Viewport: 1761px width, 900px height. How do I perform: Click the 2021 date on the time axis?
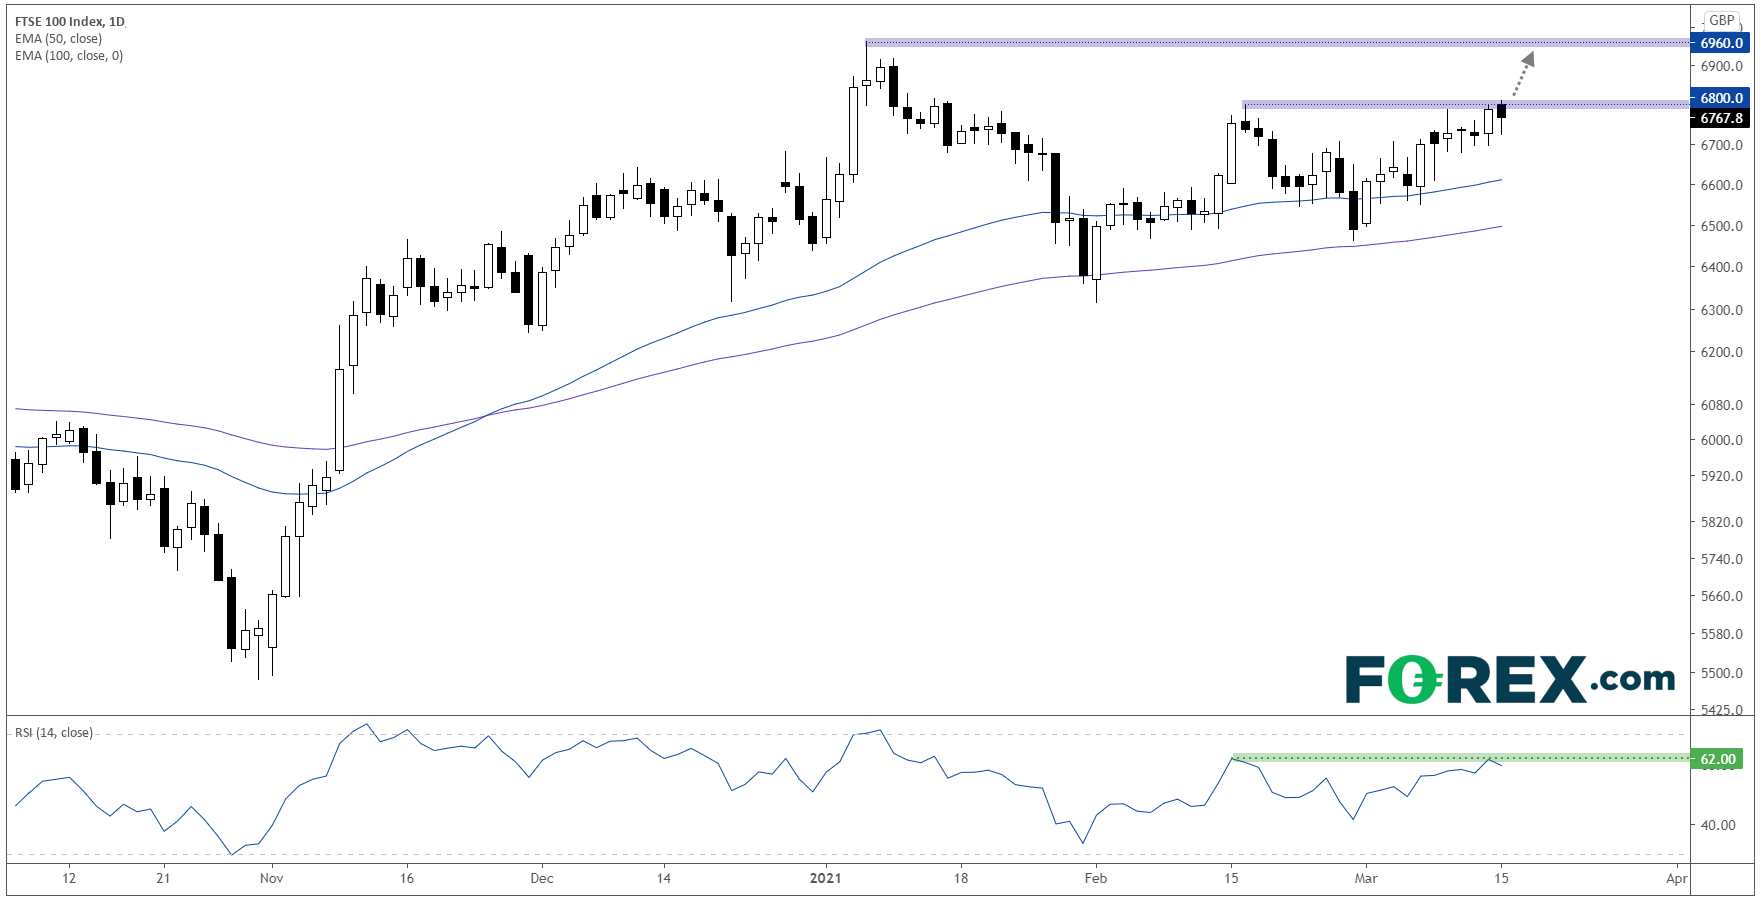(825, 878)
